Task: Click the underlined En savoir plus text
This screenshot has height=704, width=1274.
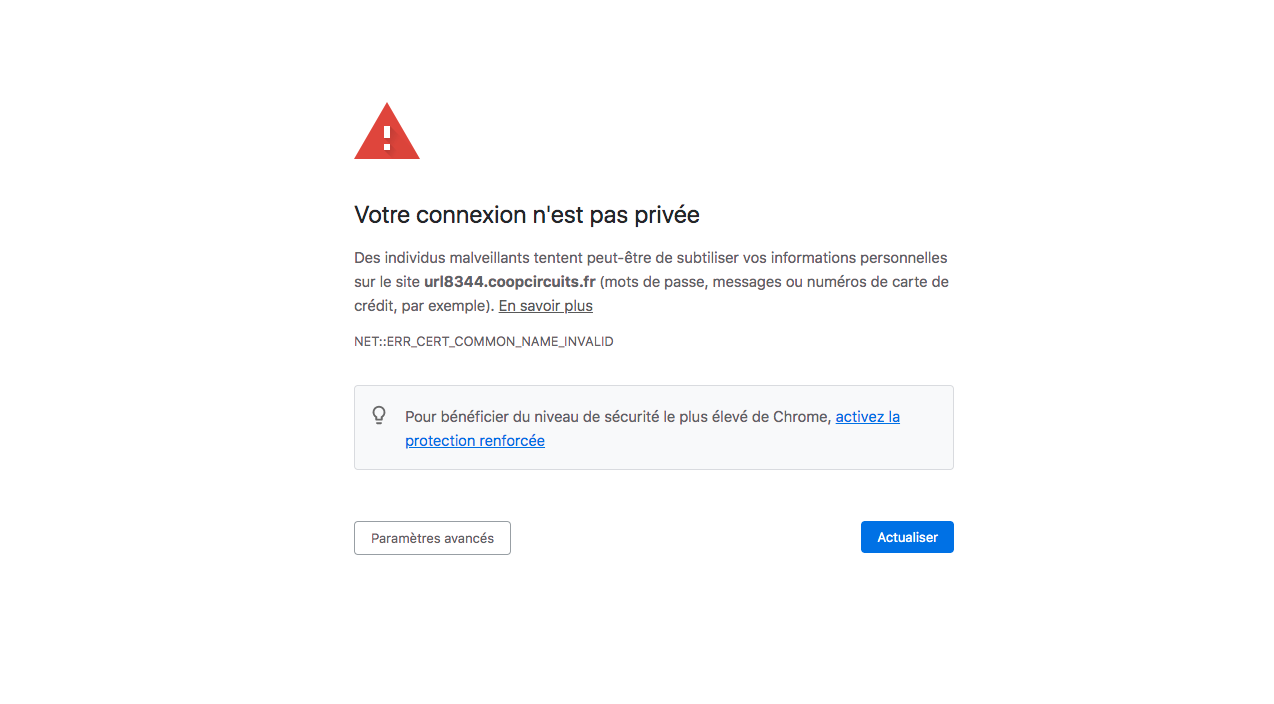Action: click(545, 305)
